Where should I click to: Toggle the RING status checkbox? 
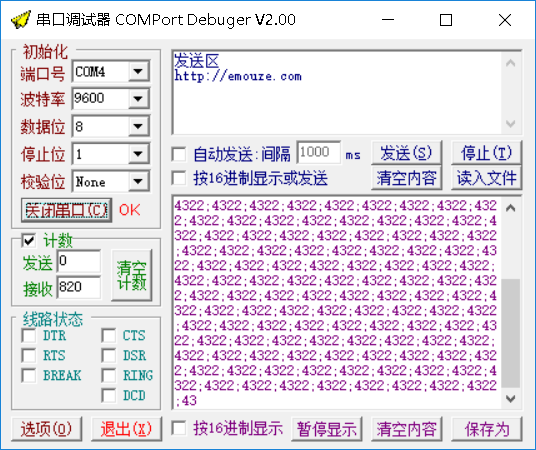pyautogui.click(x=108, y=375)
